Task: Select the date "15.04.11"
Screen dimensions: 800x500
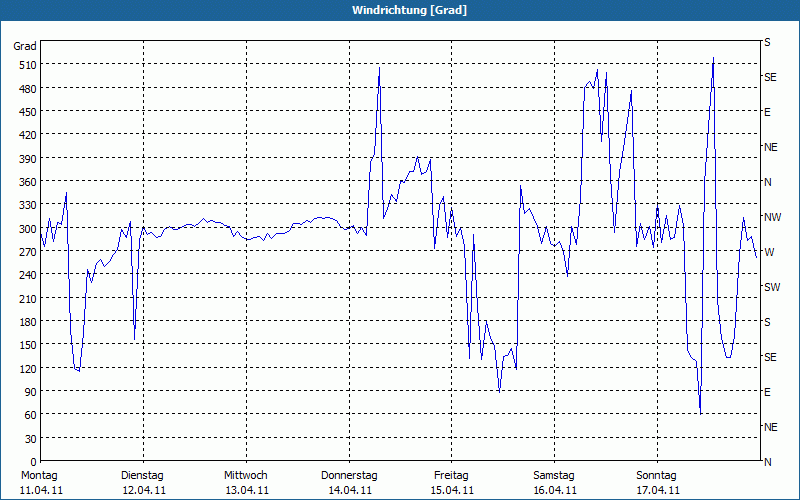Action: (452, 491)
